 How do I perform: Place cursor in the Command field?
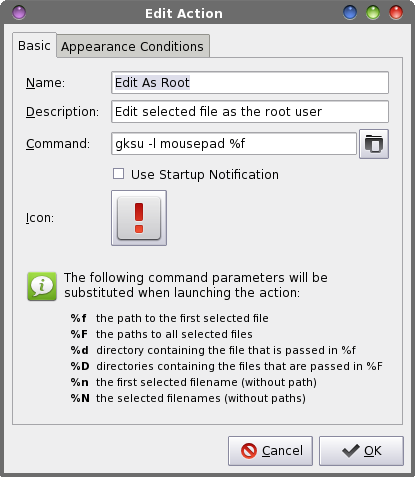coord(234,144)
